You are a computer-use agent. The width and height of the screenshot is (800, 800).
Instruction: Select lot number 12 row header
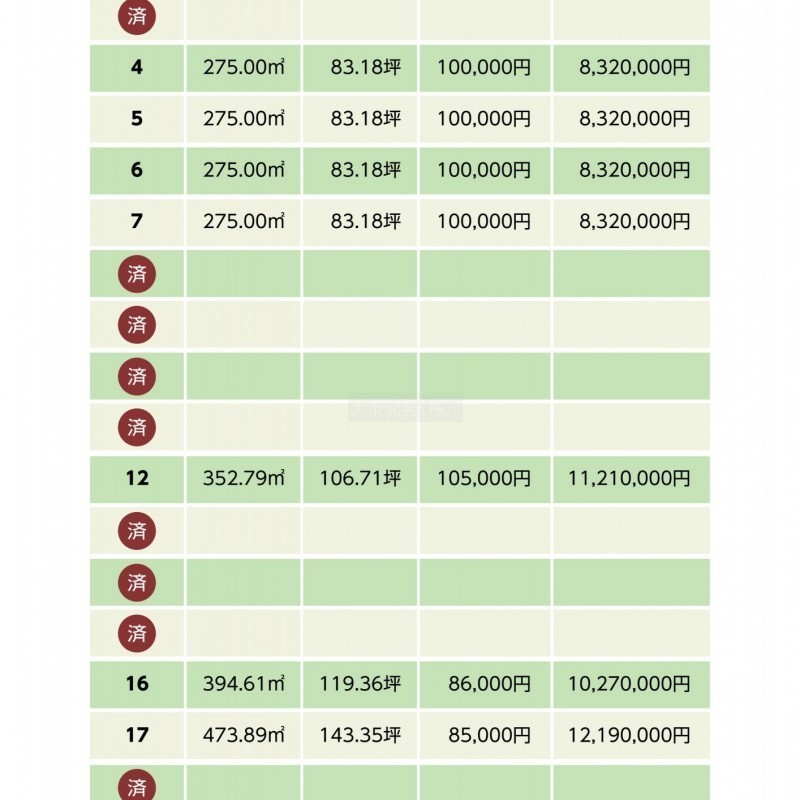pyautogui.click(x=137, y=479)
